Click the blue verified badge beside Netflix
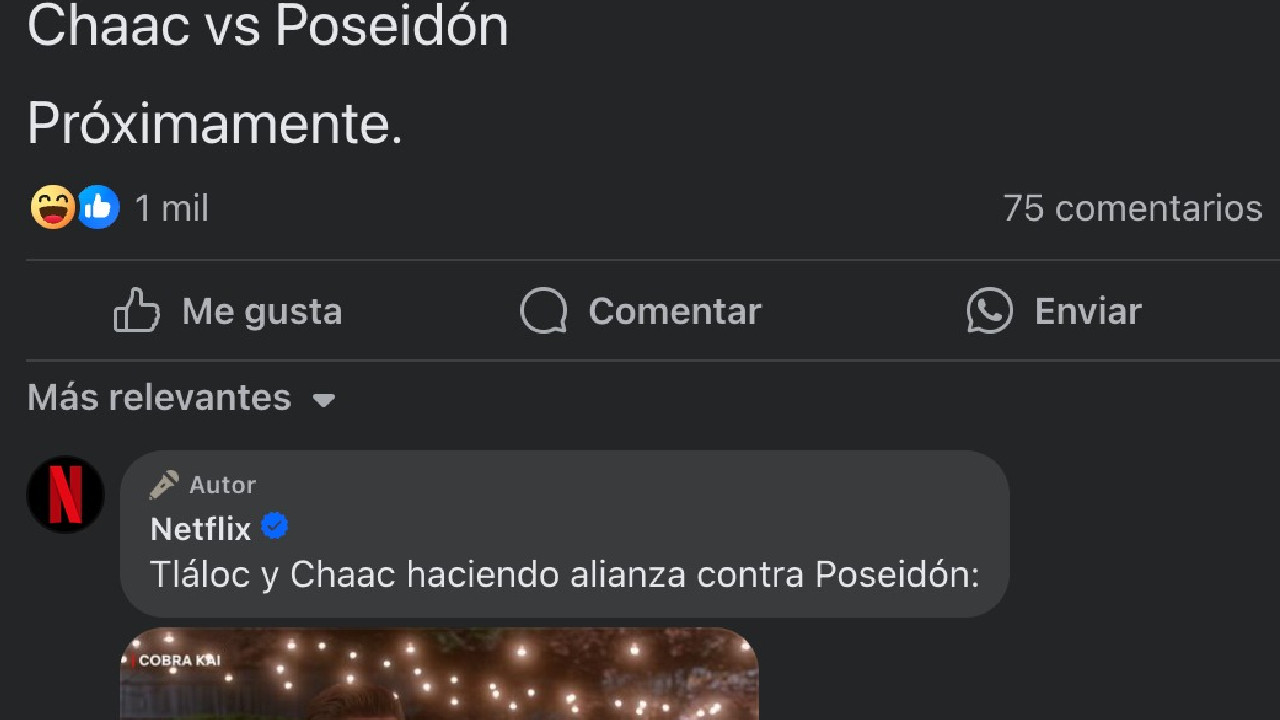The height and width of the screenshot is (720, 1280). pyautogui.click(x=275, y=526)
